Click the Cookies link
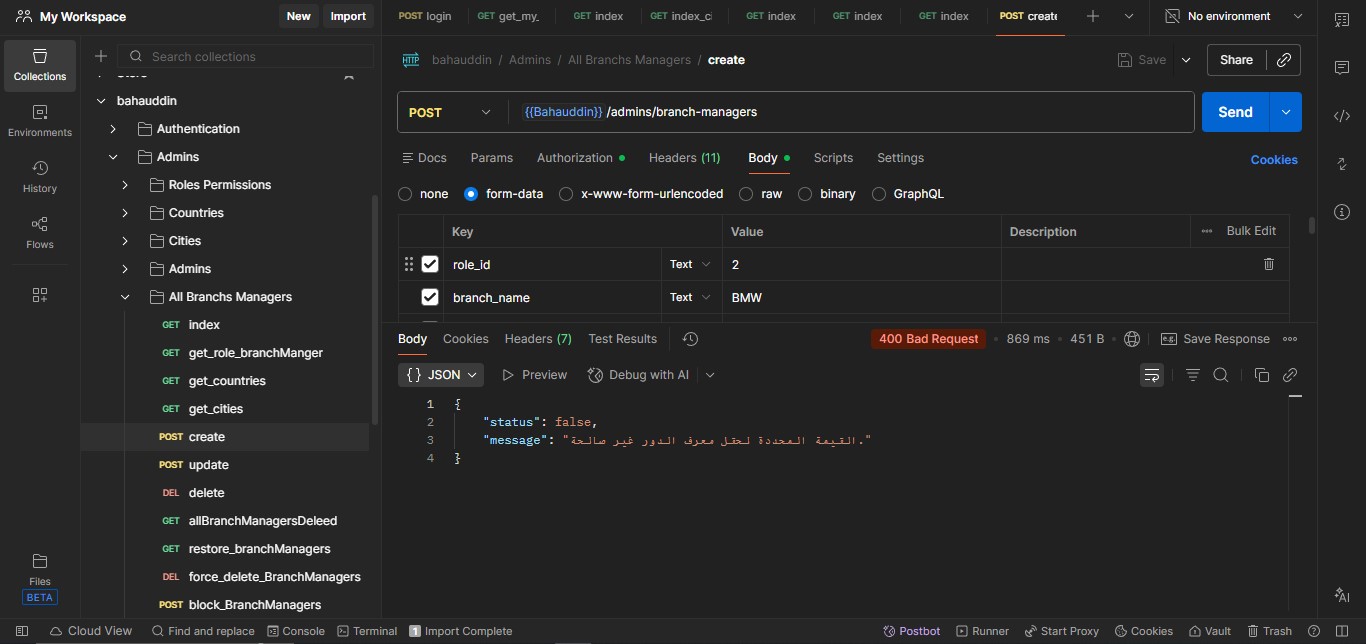Image resolution: width=1366 pixels, height=644 pixels. coord(1273,160)
